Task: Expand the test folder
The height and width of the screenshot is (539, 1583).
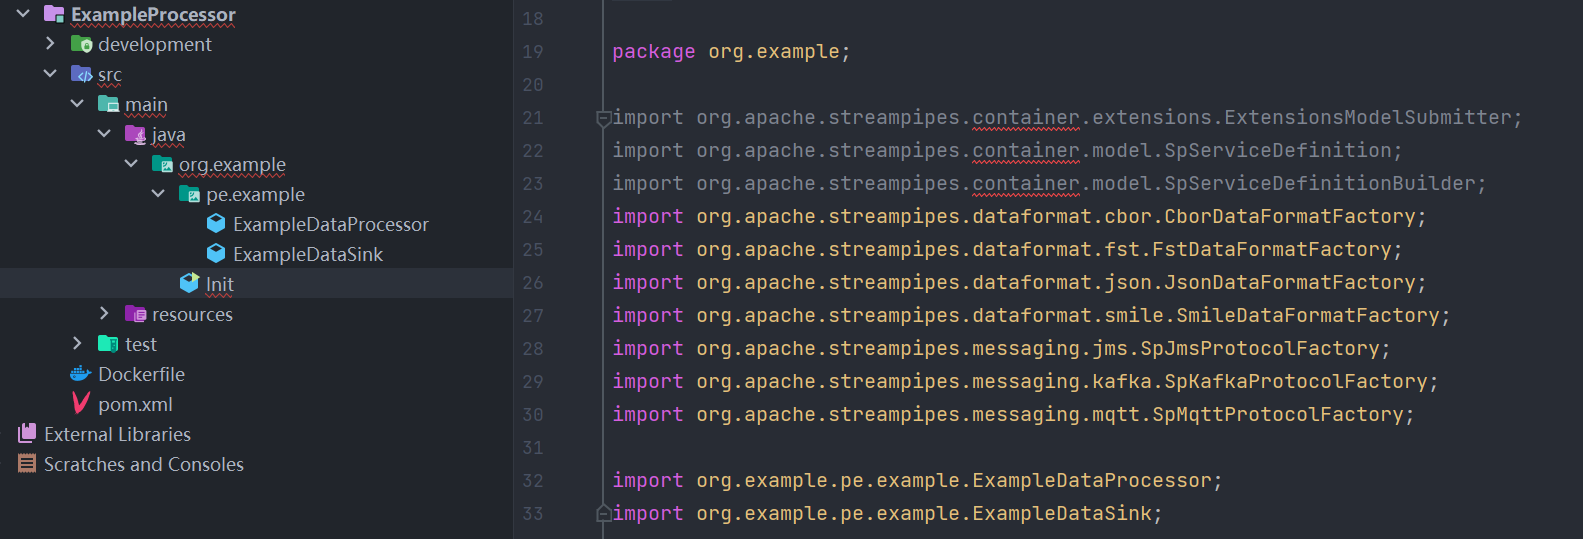Action: (x=77, y=344)
